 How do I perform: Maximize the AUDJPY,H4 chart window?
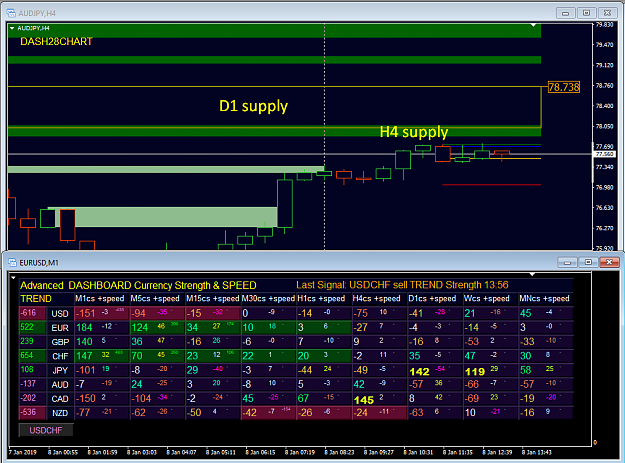coord(586,13)
